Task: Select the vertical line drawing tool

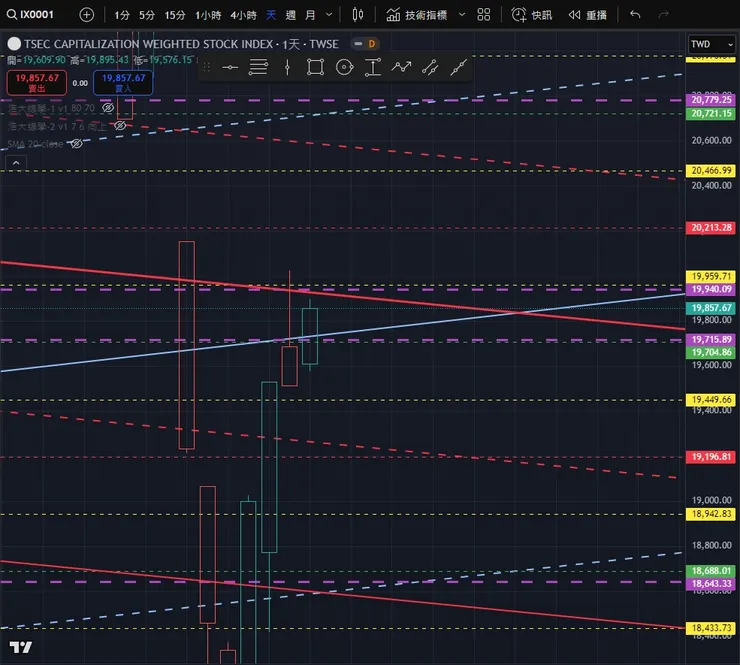Action: (x=287, y=67)
